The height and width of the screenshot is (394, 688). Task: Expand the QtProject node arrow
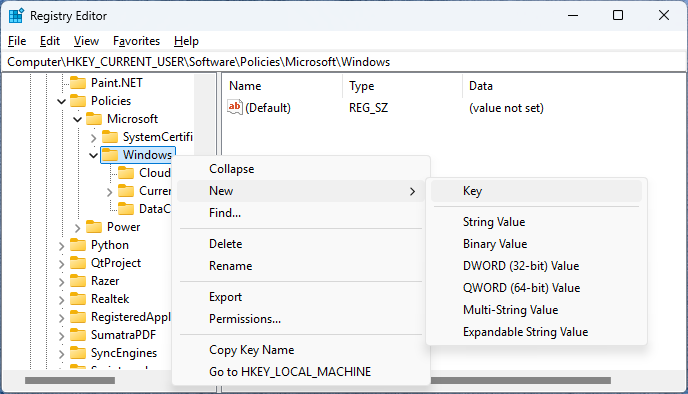(x=61, y=264)
